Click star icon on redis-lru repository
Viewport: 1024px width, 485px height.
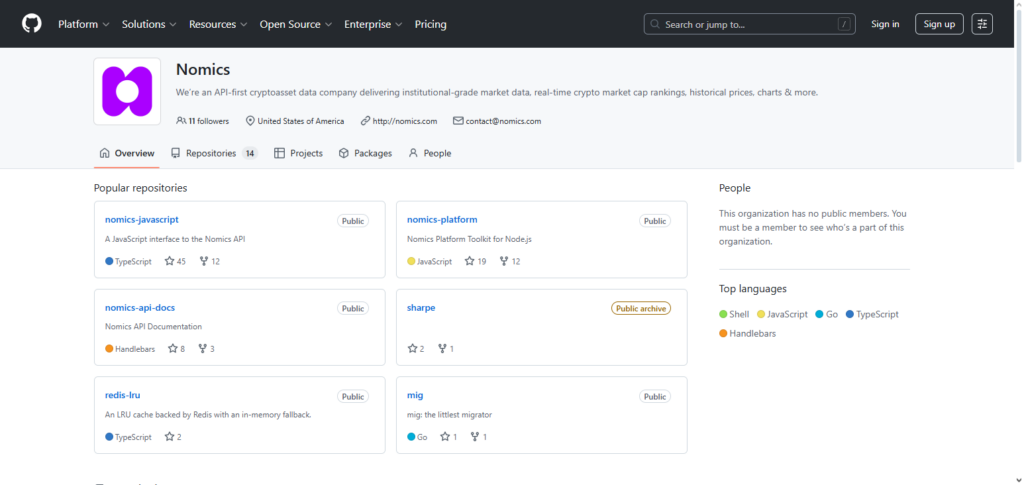click(x=169, y=437)
